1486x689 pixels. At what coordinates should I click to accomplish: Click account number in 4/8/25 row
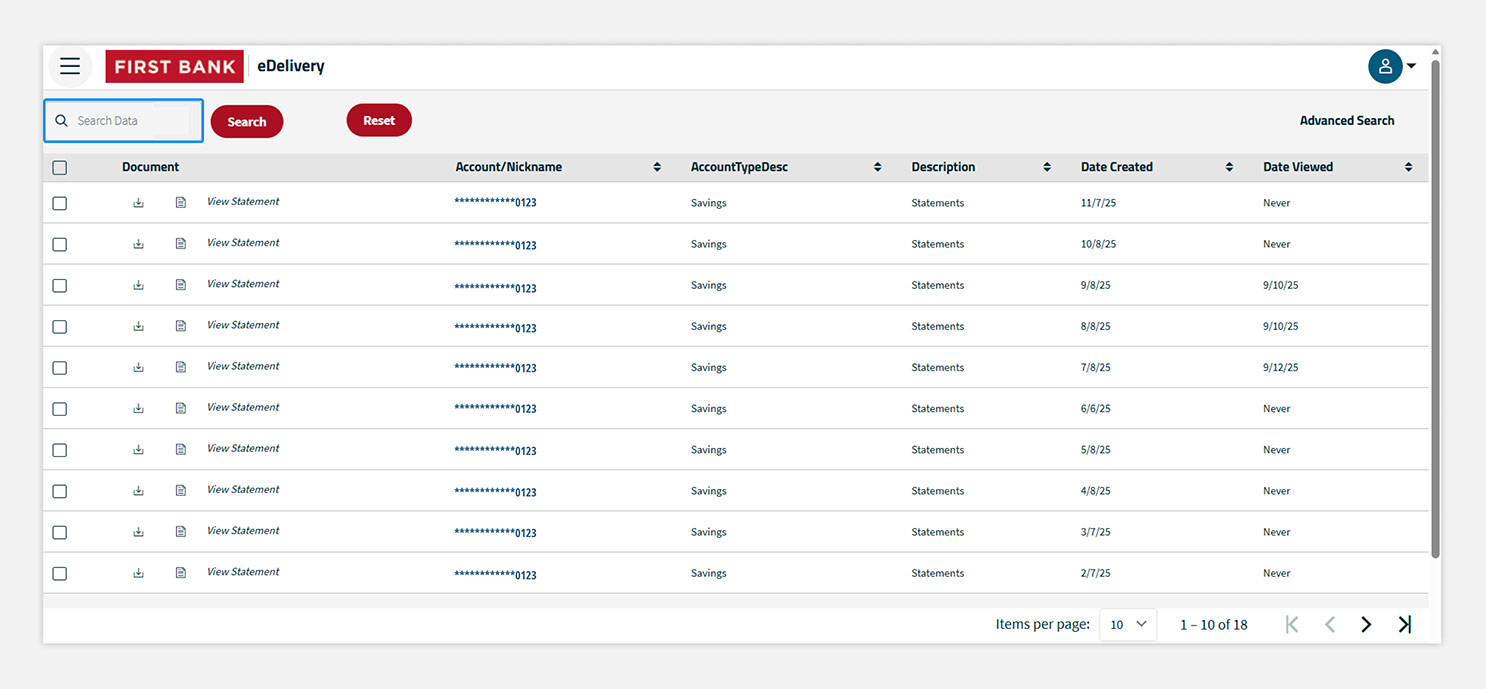495,492
